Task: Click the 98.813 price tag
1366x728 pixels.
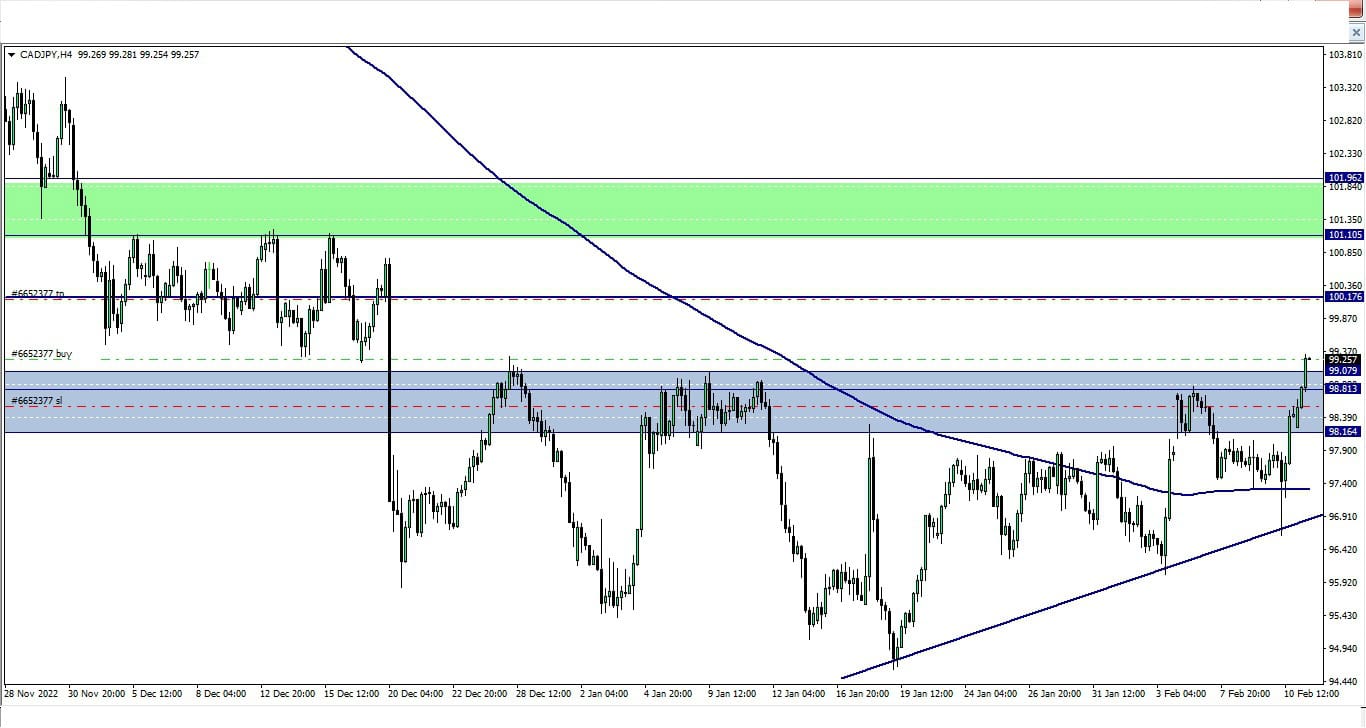Action: pos(1344,389)
